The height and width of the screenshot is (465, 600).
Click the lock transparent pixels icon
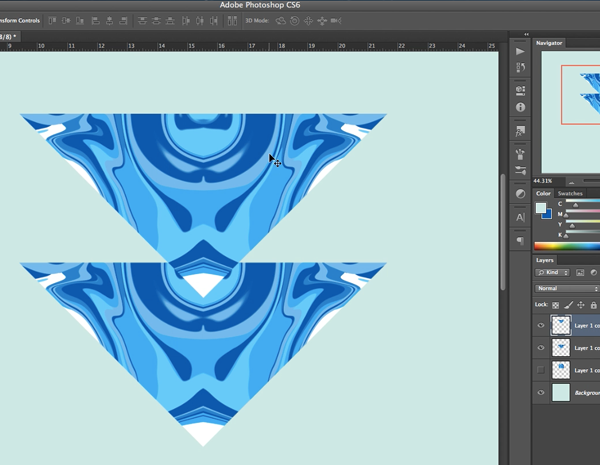pyautogui.click(x=556, y=304)
